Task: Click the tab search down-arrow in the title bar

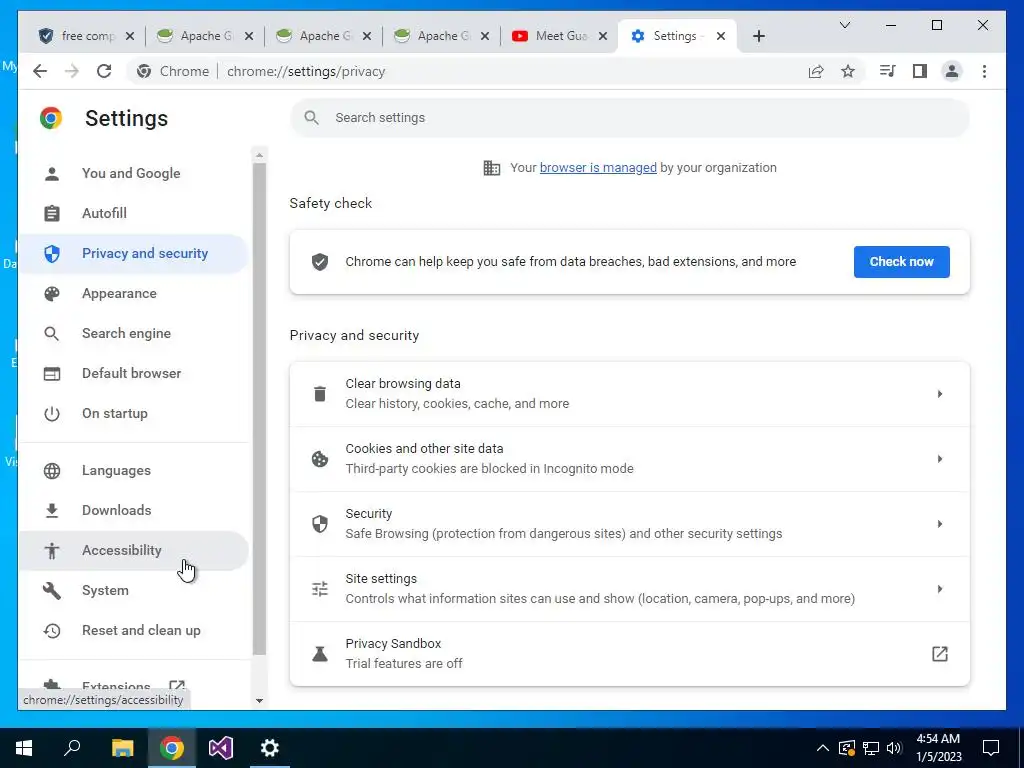Action: coord(844,25)
